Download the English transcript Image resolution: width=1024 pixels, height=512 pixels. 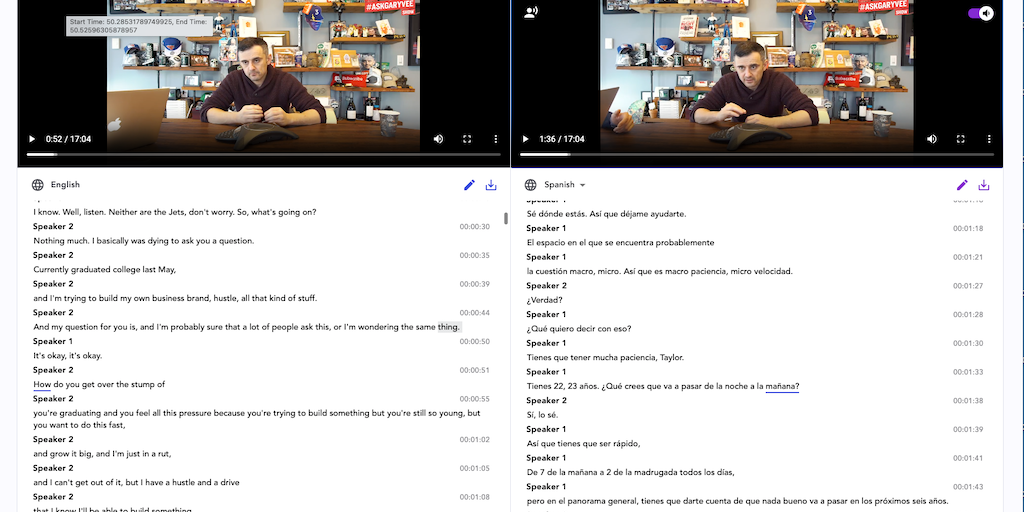point(491,185)
